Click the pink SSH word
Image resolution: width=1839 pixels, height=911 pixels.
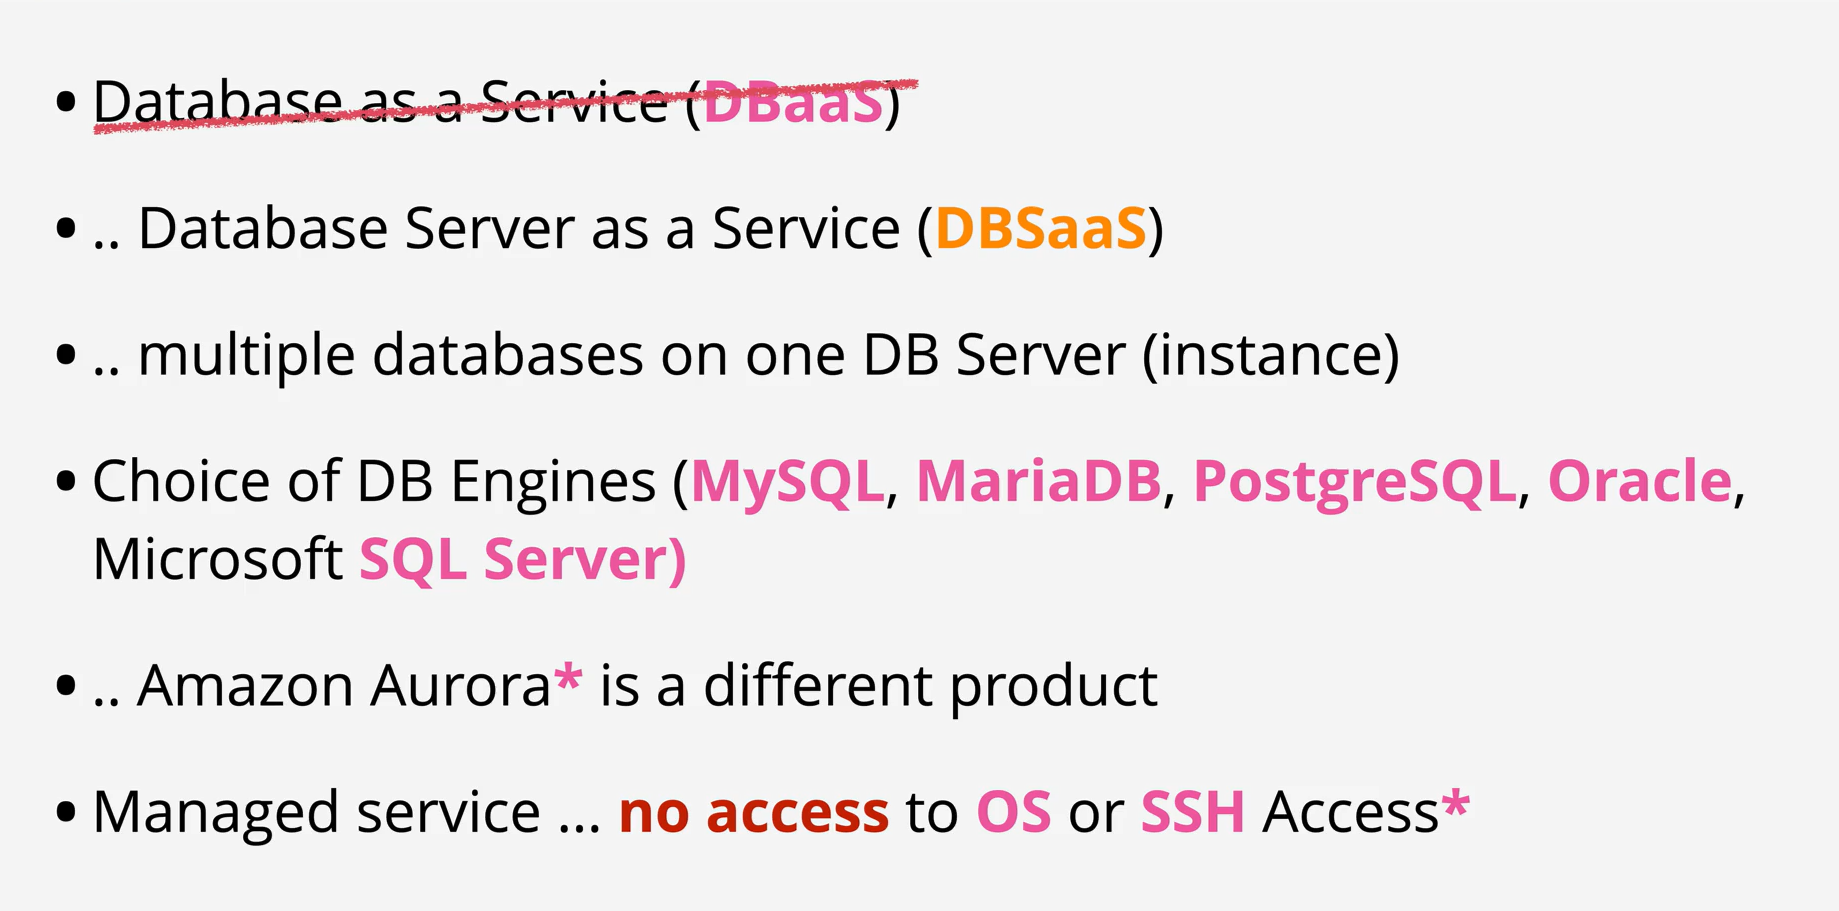coord(1193,812)
